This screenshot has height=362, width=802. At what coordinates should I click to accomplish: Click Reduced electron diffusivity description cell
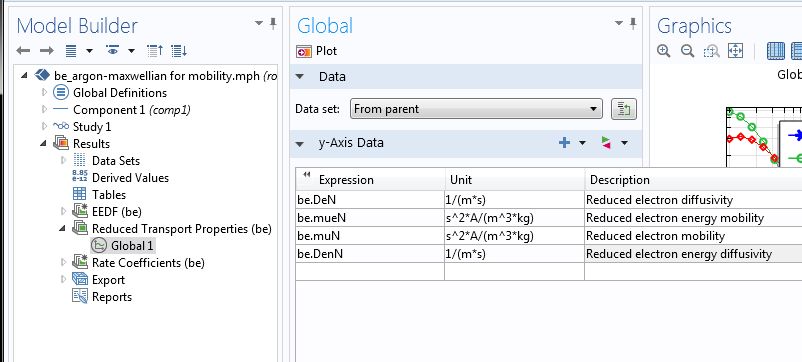694,200
